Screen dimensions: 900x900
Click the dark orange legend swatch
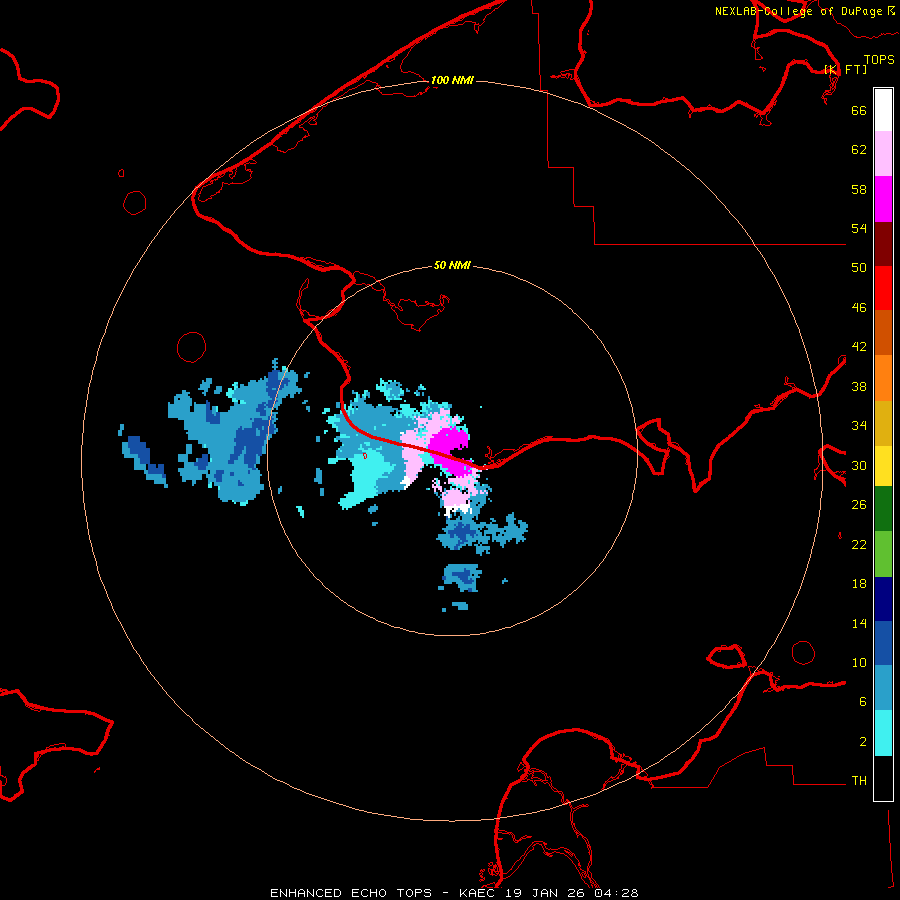pyautogui.click(x=883, y=333)
